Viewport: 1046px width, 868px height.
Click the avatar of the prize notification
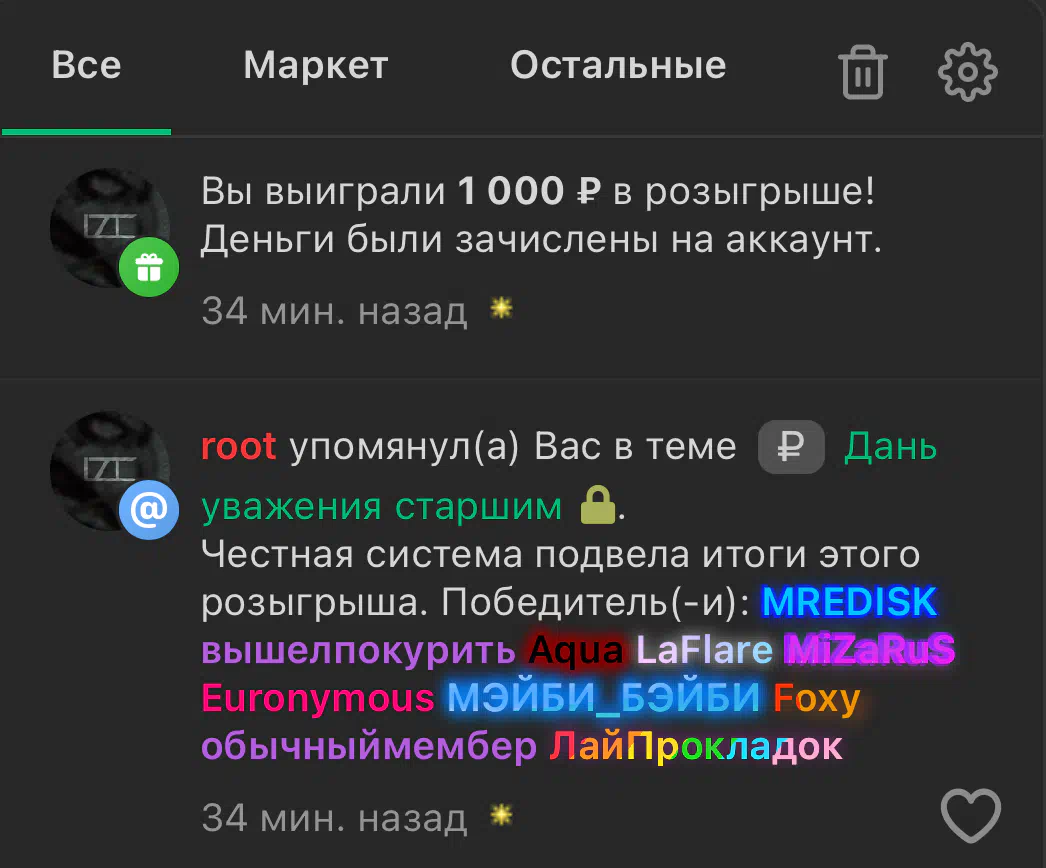109,228
